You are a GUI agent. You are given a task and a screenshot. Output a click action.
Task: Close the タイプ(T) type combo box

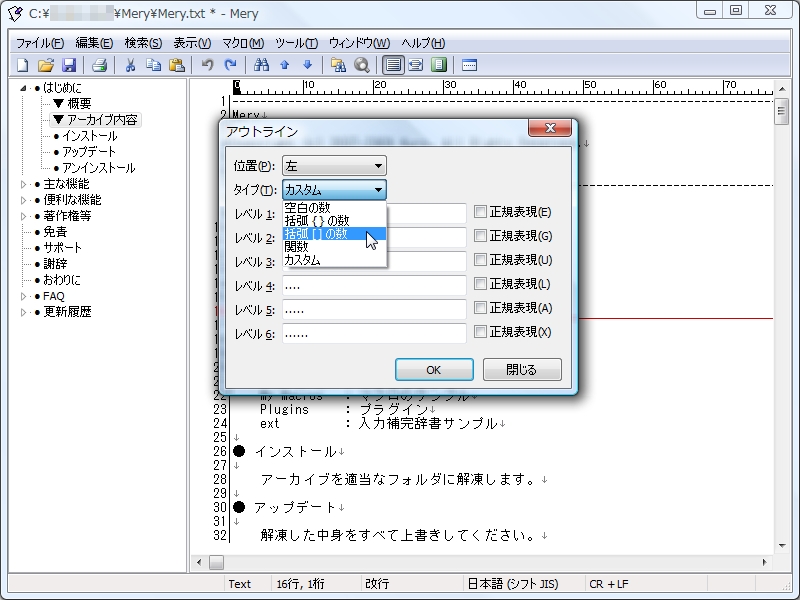(x=334, y=190)
